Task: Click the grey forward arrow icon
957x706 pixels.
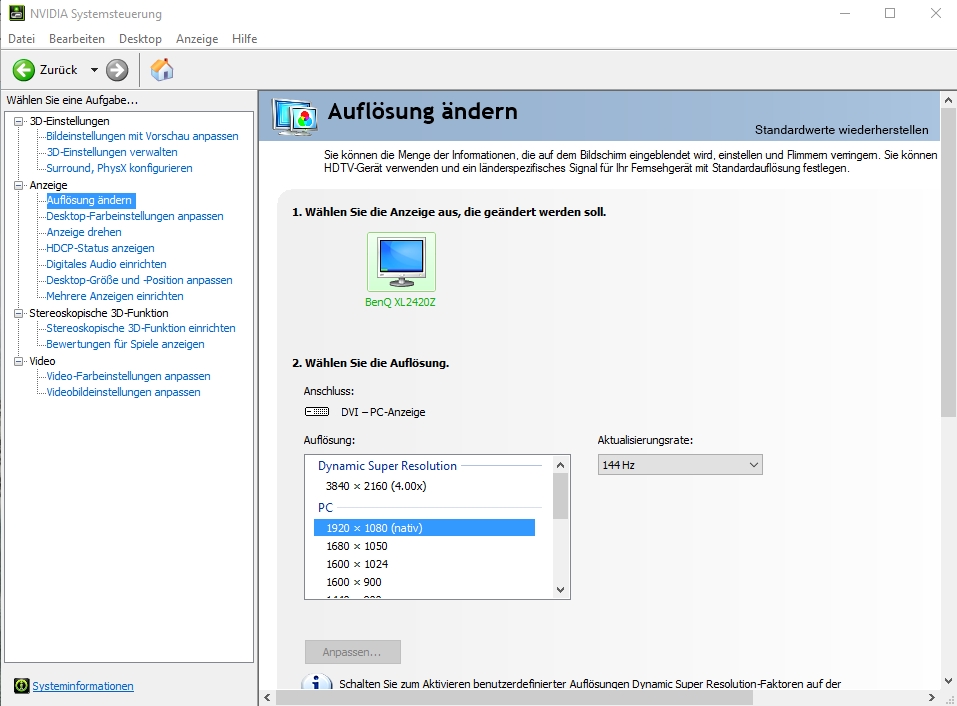Action: tap(117, 70)
